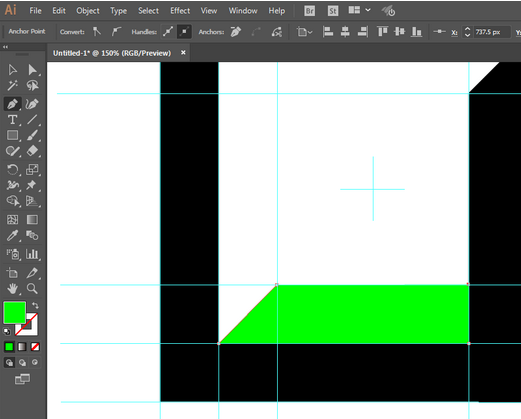Select the Direct Selection tool
This screenshot has width=521, height=419.
33,70
